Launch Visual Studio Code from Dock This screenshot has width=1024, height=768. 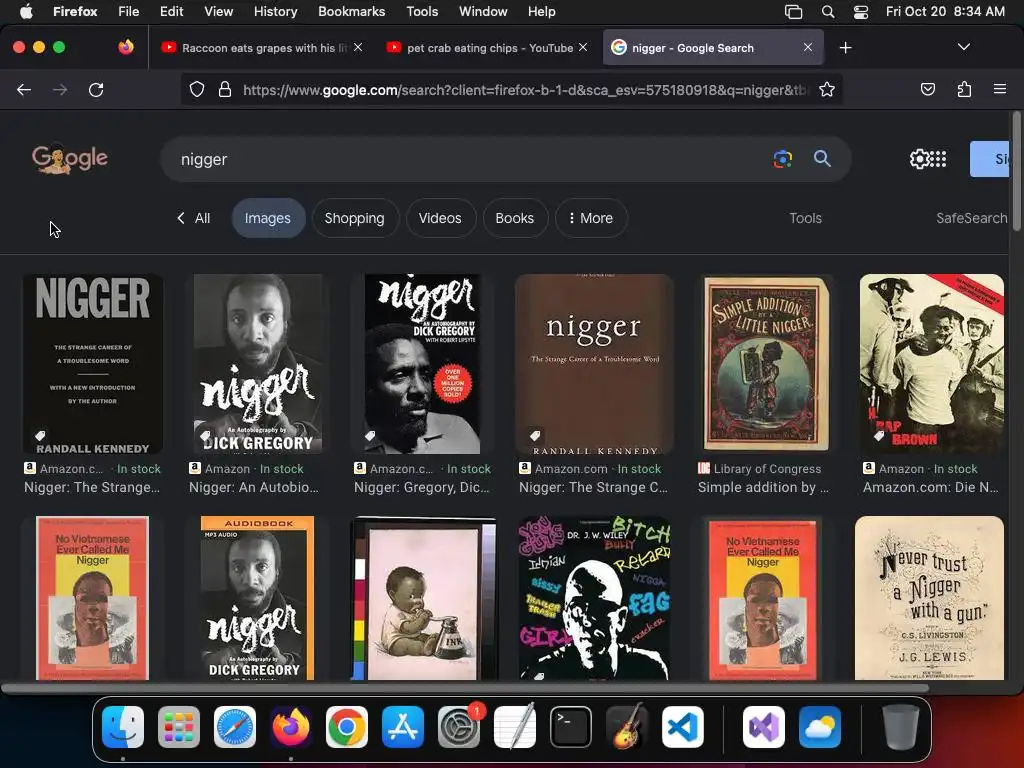coord(682,727)
